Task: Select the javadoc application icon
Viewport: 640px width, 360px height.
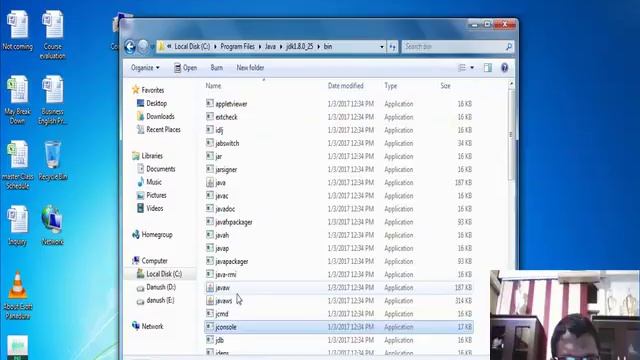Action: point(210,209)
